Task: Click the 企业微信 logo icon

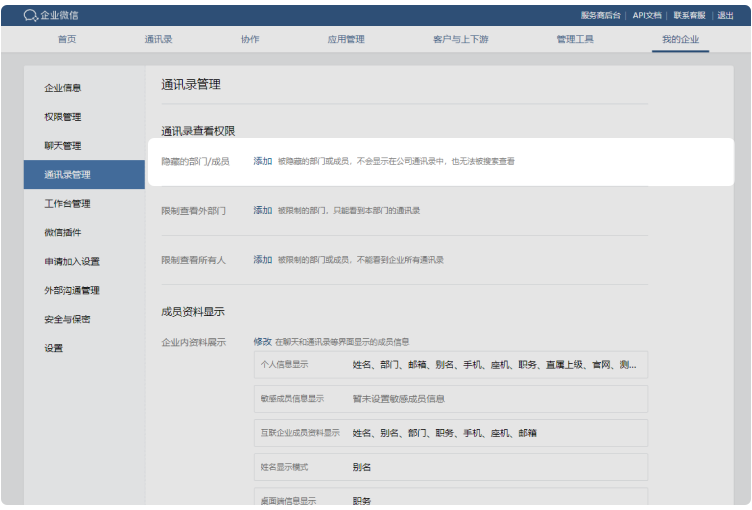Action: [x=31, y=15]
